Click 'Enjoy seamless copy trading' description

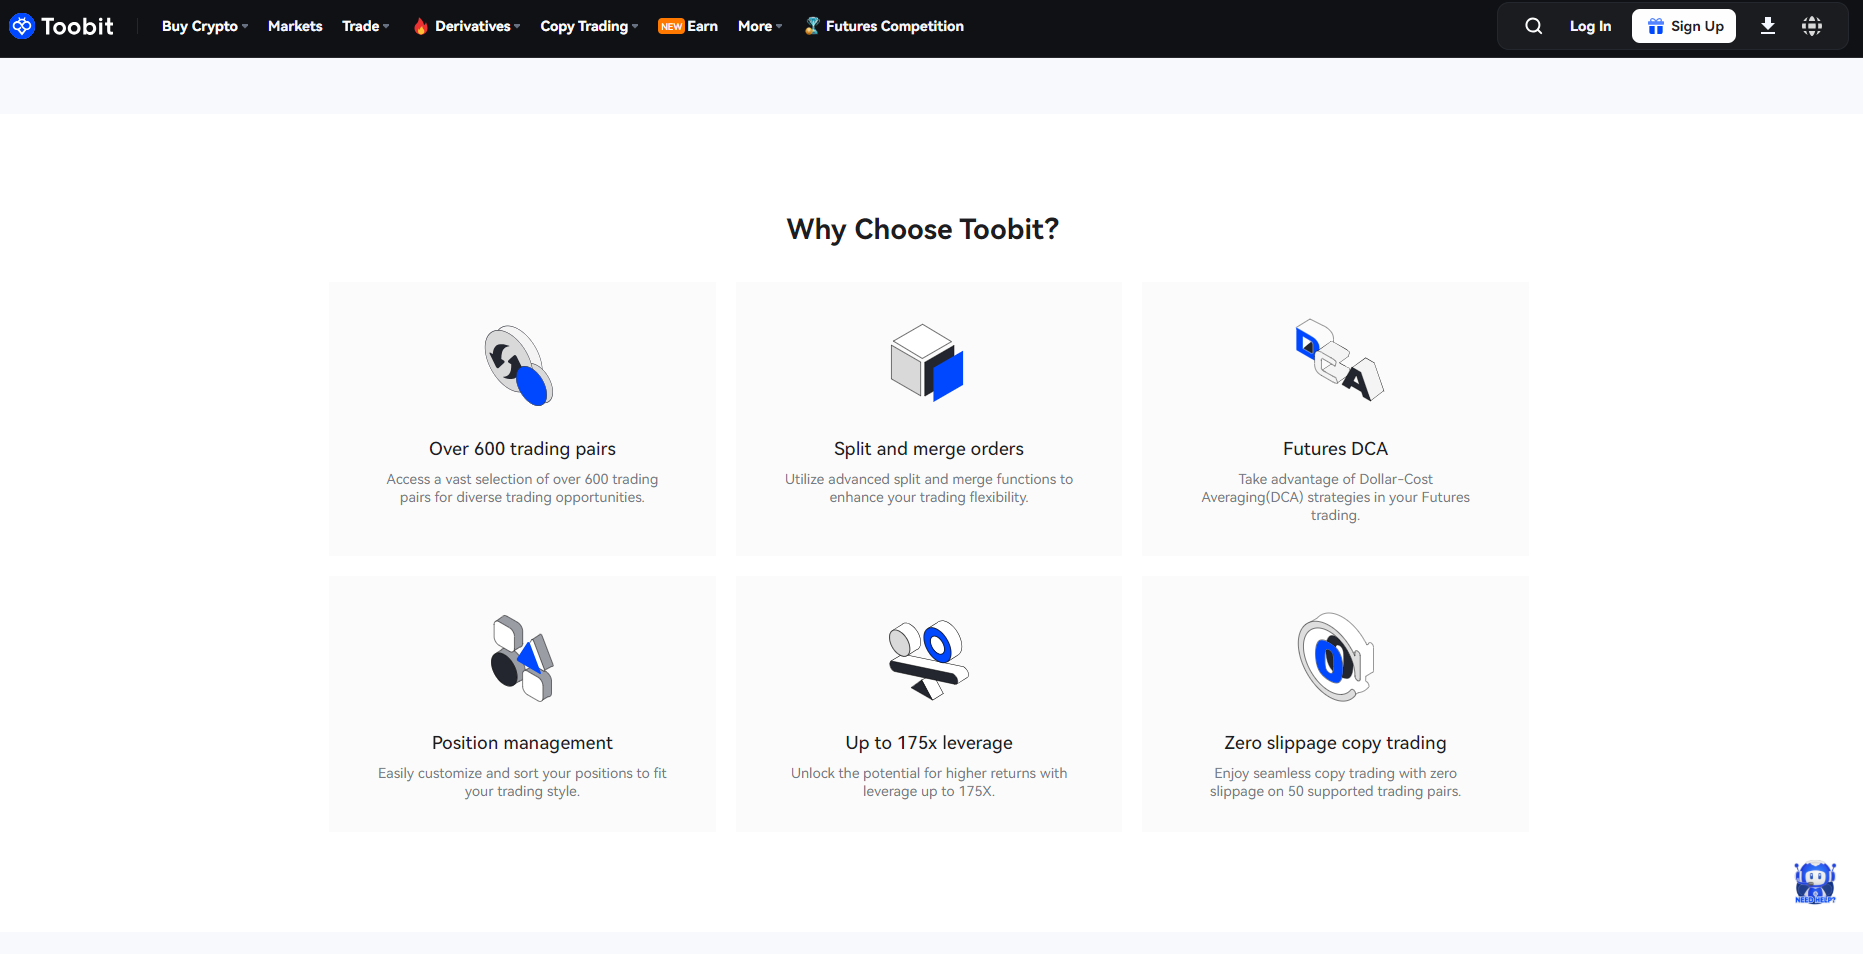point(1335,782)
